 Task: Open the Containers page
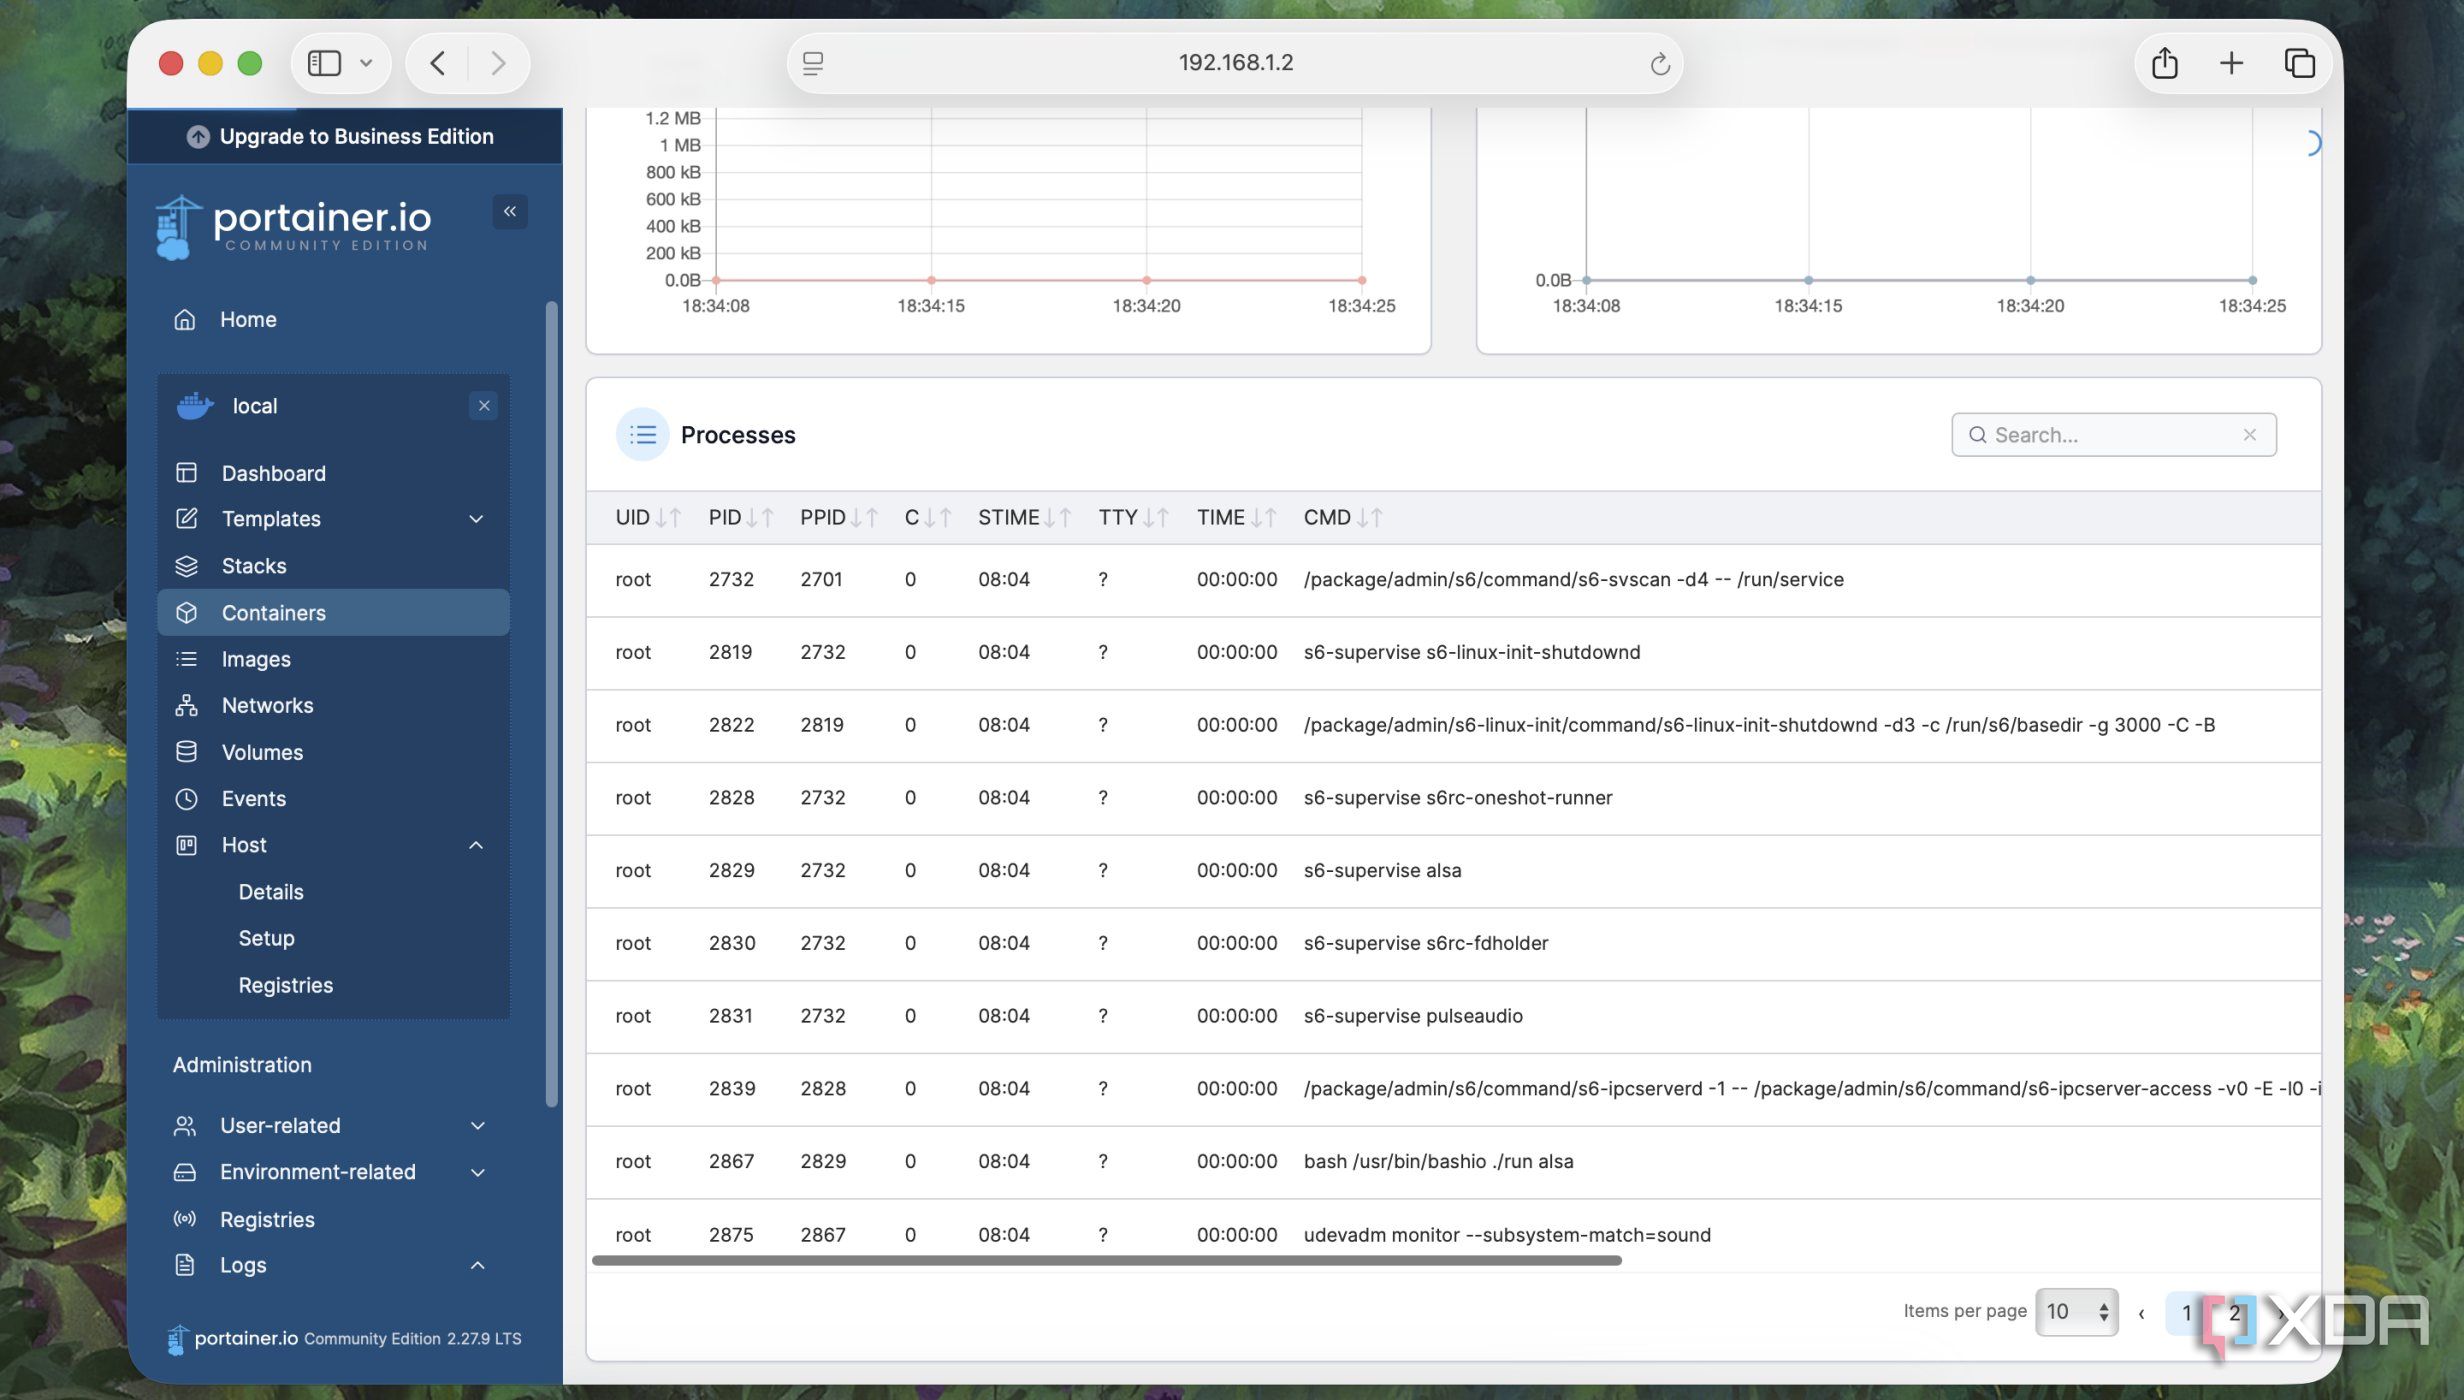pyautogui.click(x=333, y=612)
